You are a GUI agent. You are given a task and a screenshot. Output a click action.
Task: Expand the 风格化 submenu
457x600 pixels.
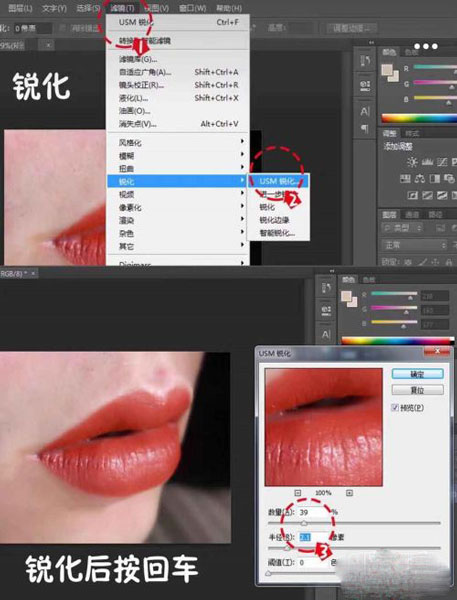coord(178,143)
